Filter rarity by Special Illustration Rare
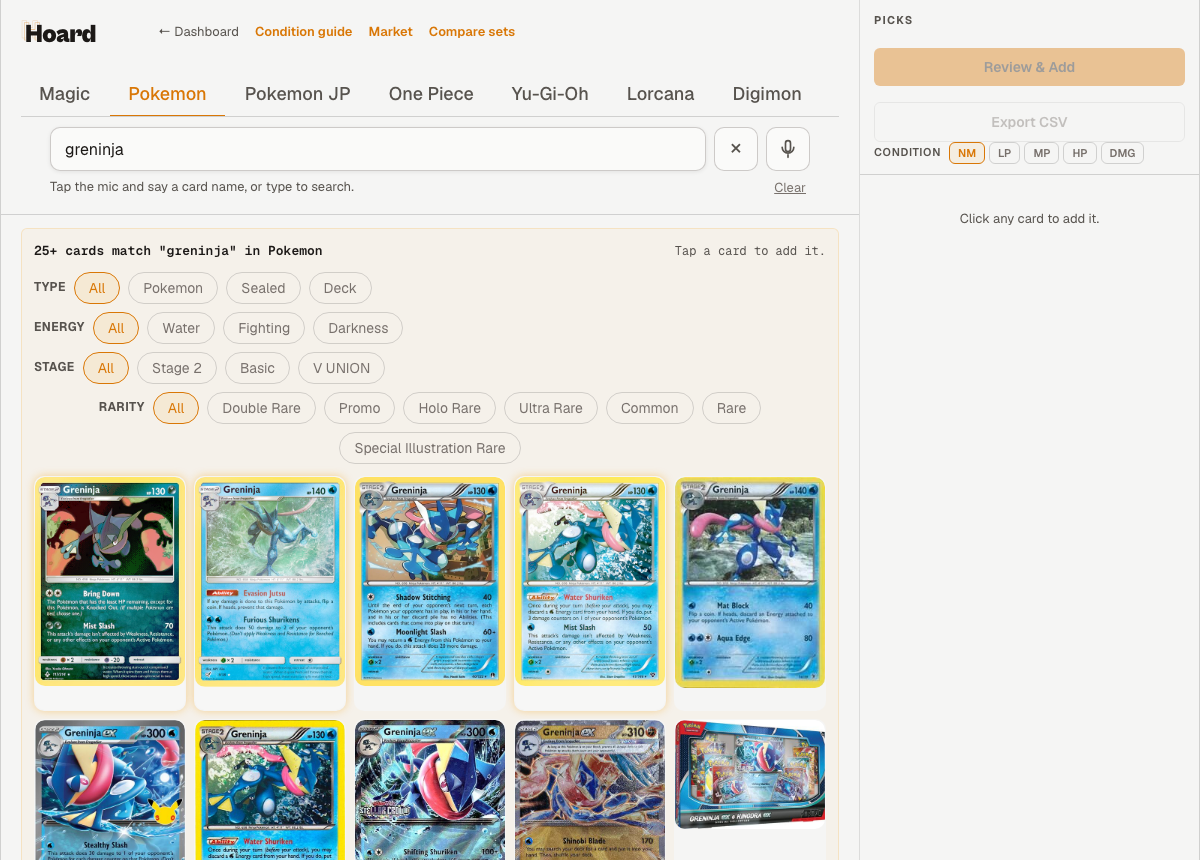This screenshot has width=1200, height=860. click(430, 448)
